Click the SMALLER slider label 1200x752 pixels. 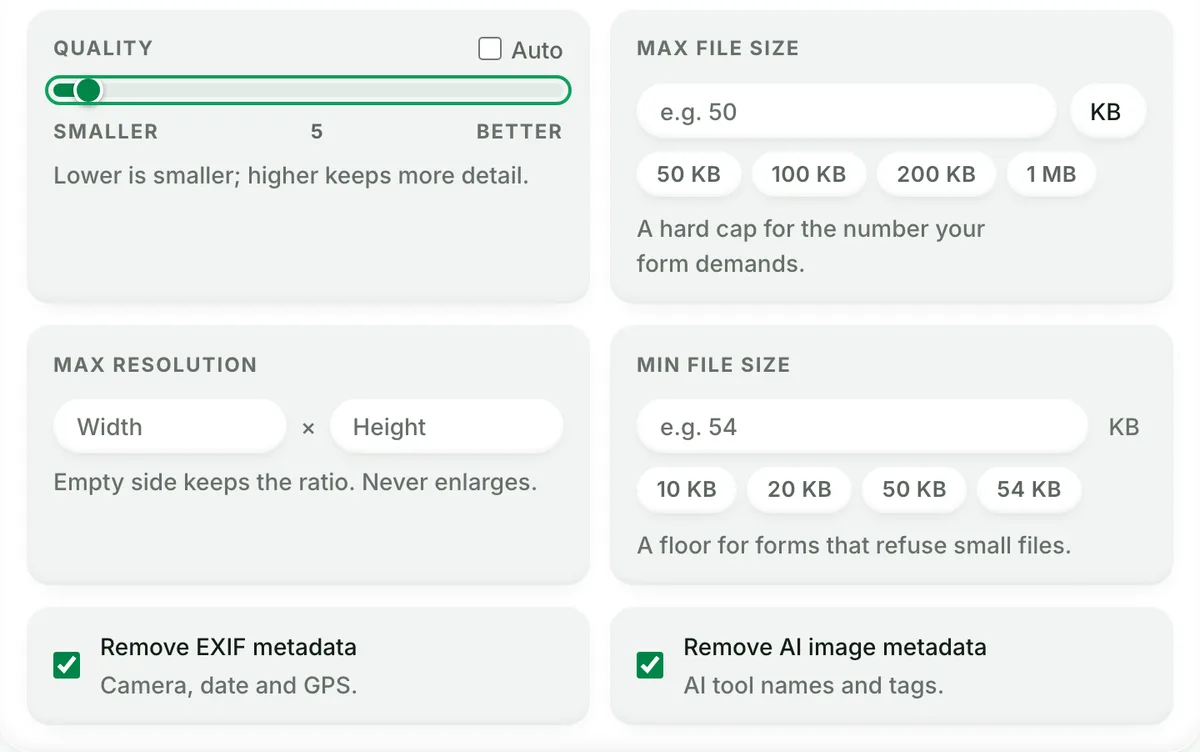[x=106, y=132]
